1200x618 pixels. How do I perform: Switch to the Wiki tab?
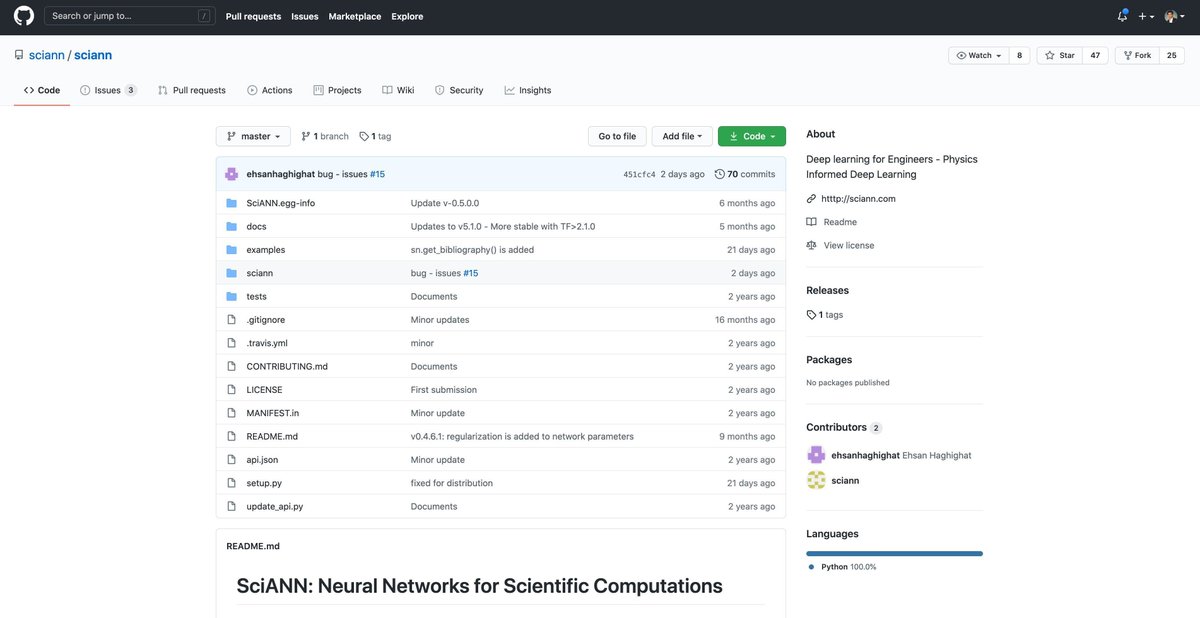tap(398, 90)
